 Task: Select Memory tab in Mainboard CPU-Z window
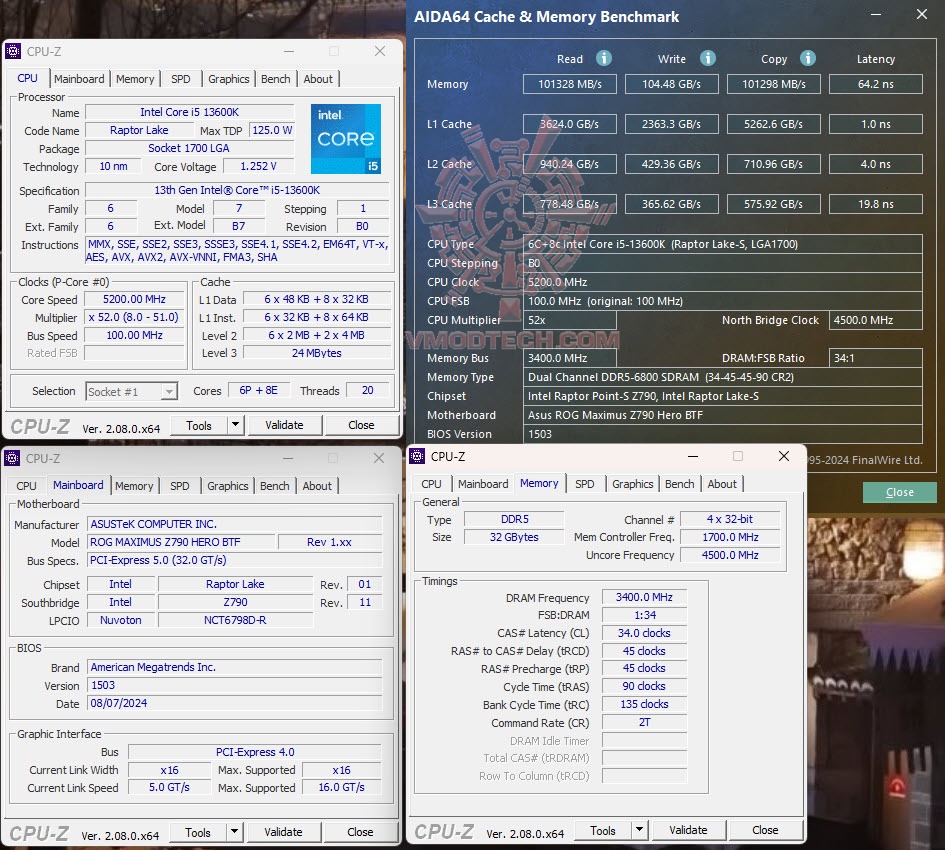click(x=134, y=486)
